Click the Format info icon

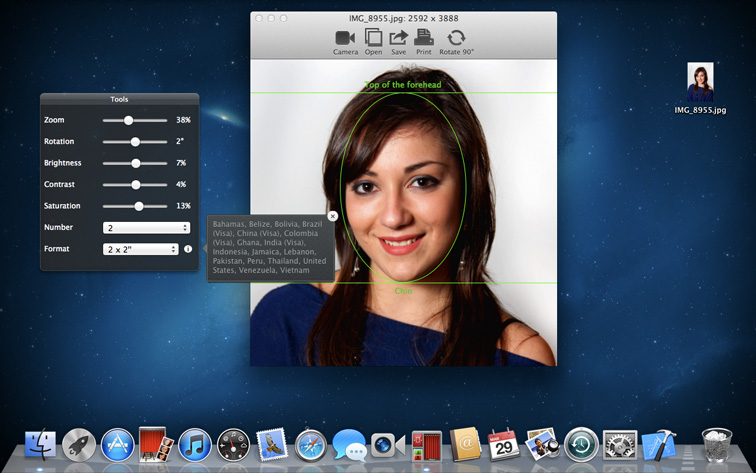188,249
